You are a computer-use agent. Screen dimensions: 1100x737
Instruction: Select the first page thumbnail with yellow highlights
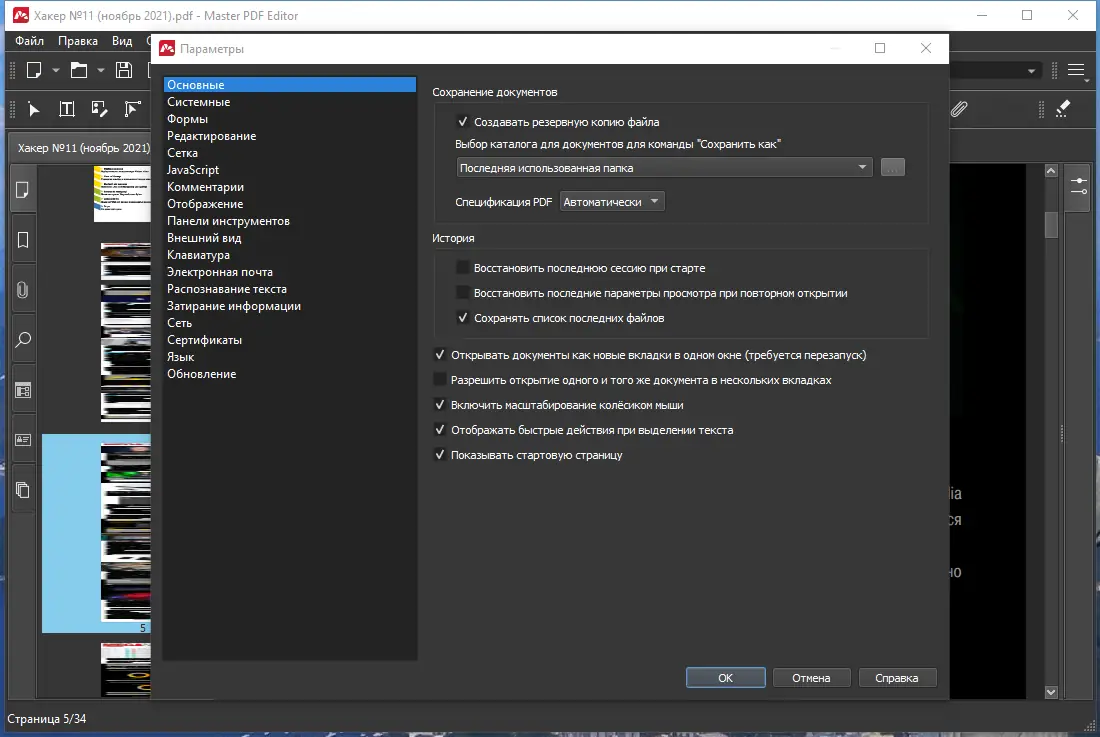point(122,194)
